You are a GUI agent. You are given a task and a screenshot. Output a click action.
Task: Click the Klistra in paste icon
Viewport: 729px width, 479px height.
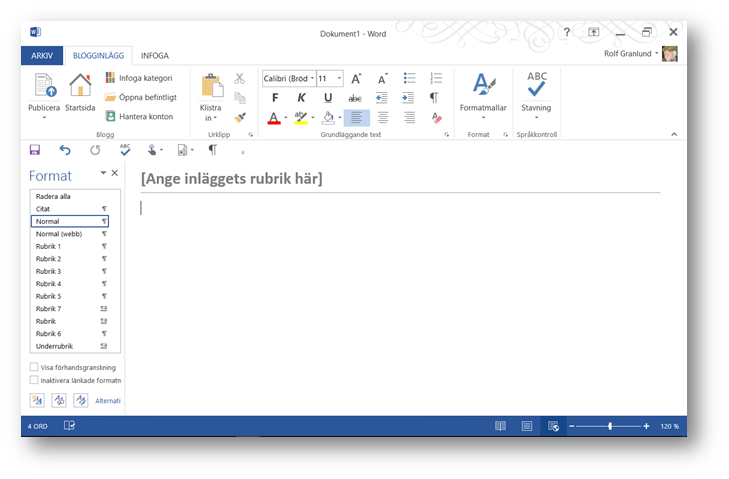pos(211,86)
